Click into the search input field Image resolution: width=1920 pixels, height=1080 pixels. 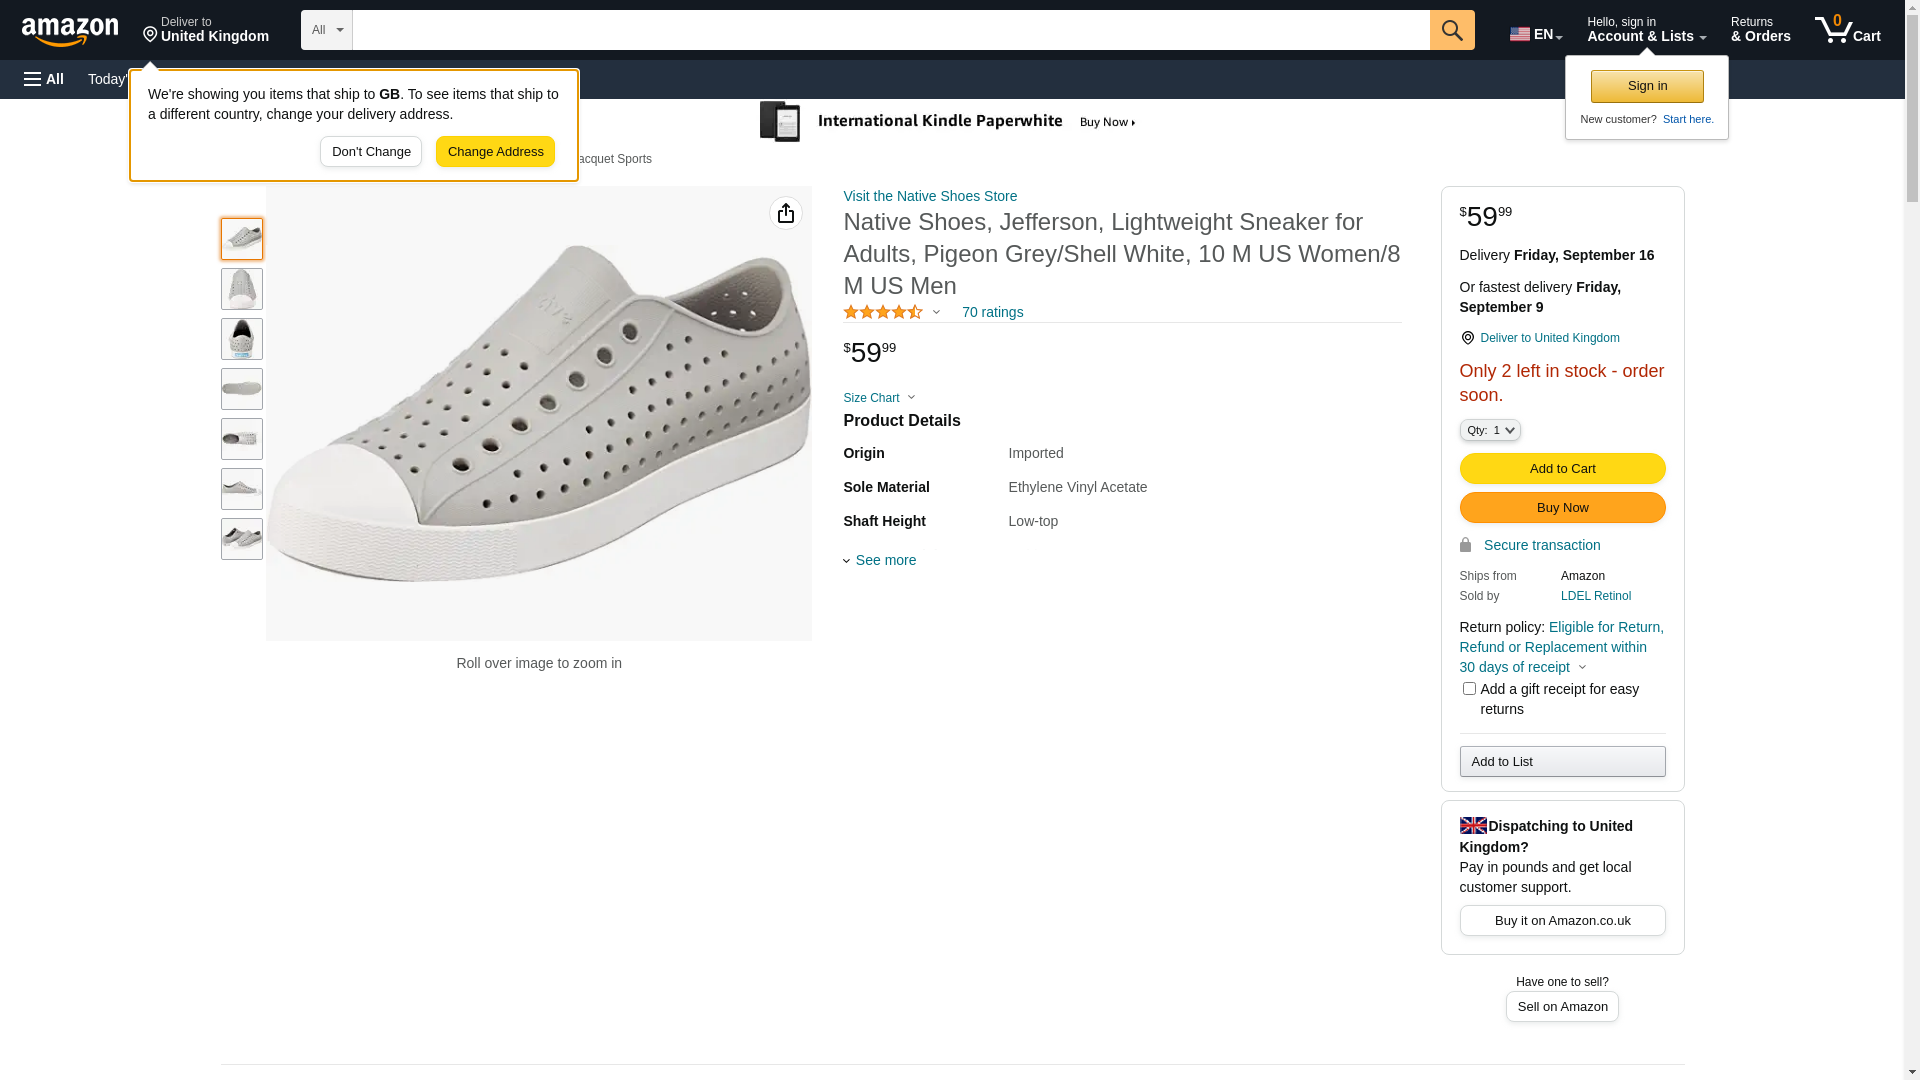[890, 30]
